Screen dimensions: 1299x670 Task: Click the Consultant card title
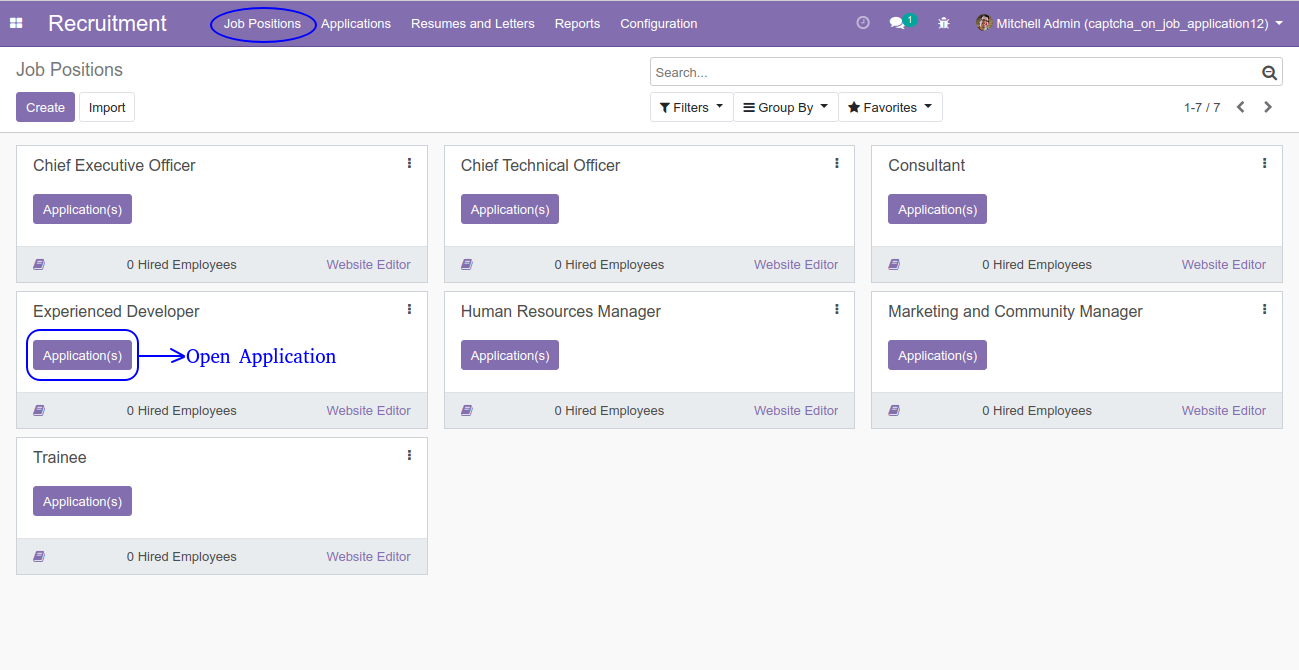pos(926,166)
